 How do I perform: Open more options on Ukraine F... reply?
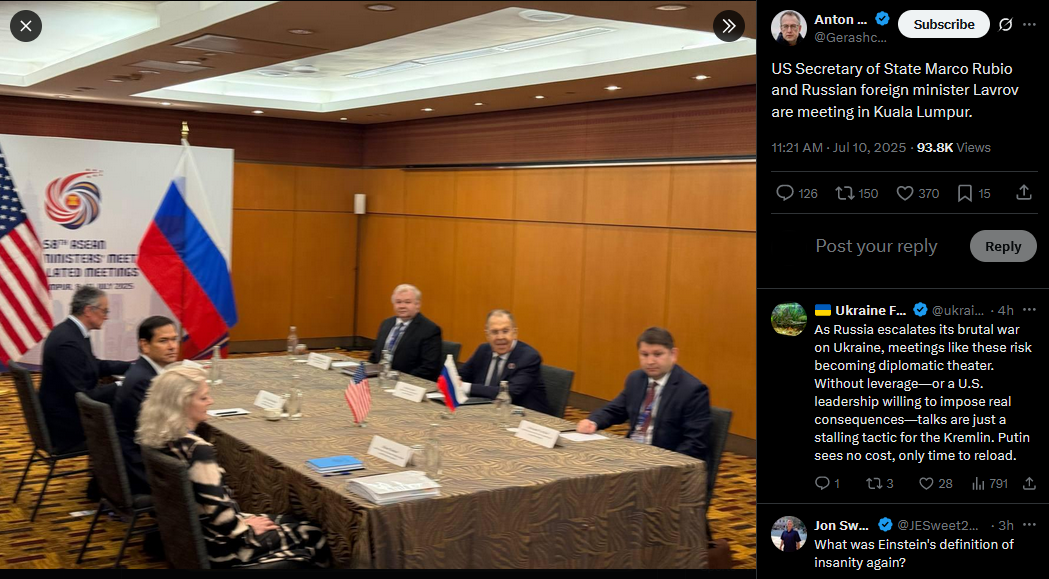[1030, 310]
